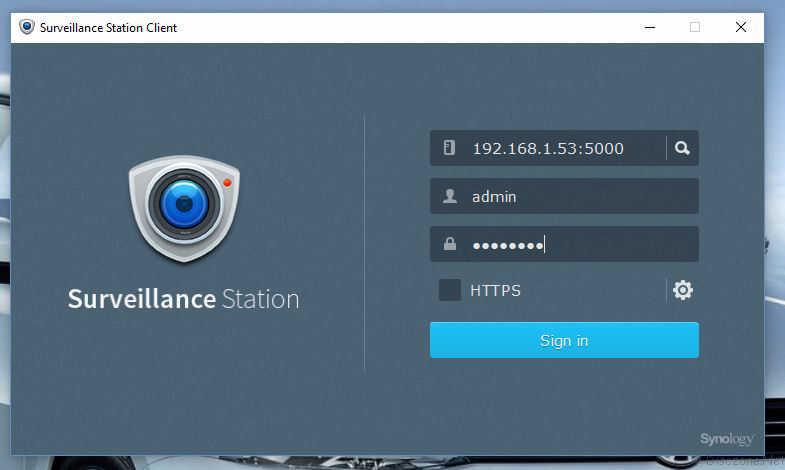785x470 pixels.
Task: Minimize the Surveillance Station Client window
Action: (648, 27)
